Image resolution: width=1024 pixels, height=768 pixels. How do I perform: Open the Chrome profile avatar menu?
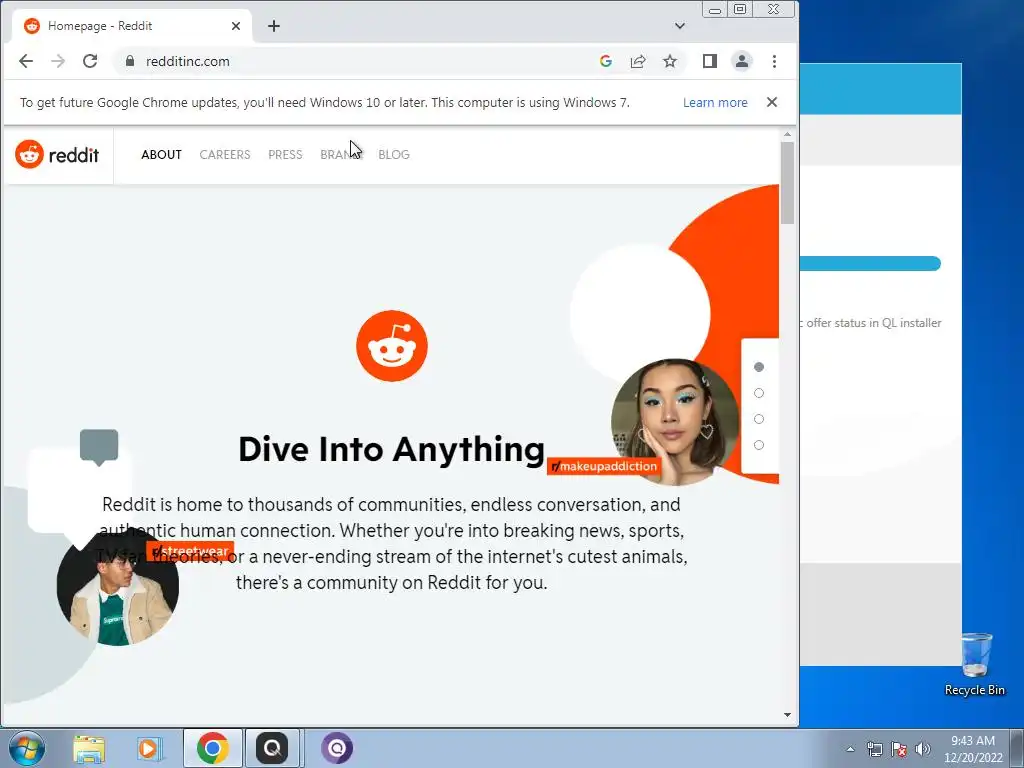[742, 61]
